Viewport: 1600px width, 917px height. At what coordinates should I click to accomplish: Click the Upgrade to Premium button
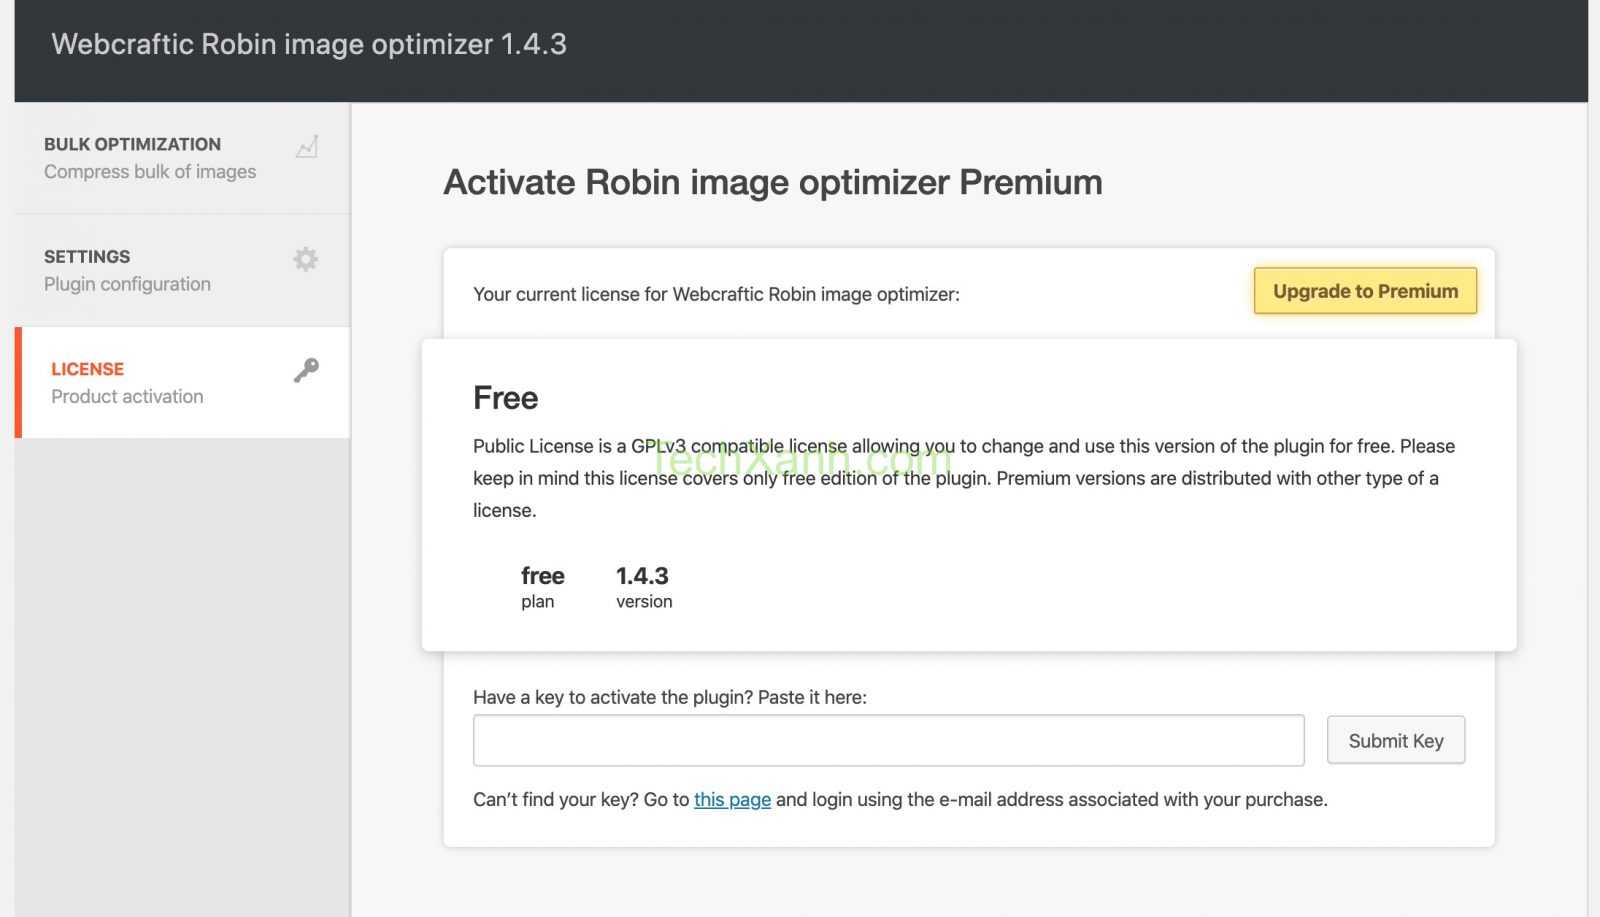click(x=1365, y=291)
